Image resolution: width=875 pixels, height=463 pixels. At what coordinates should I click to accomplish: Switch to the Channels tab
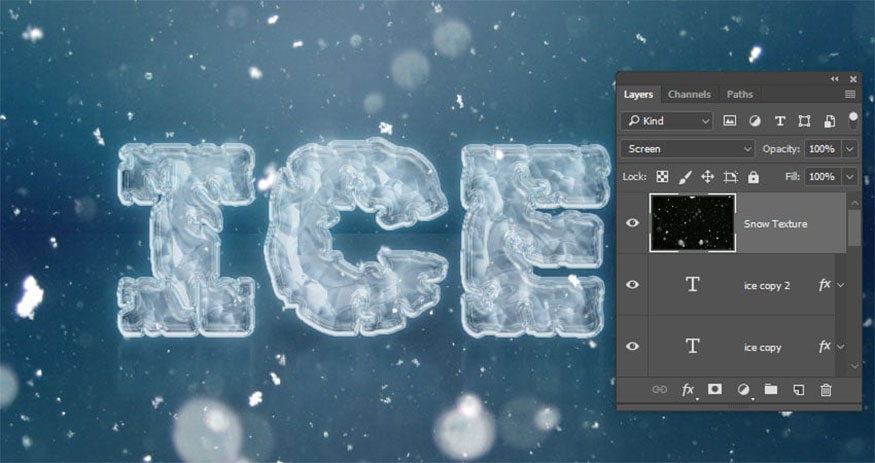pyautogui.click(x=689, y=94)
